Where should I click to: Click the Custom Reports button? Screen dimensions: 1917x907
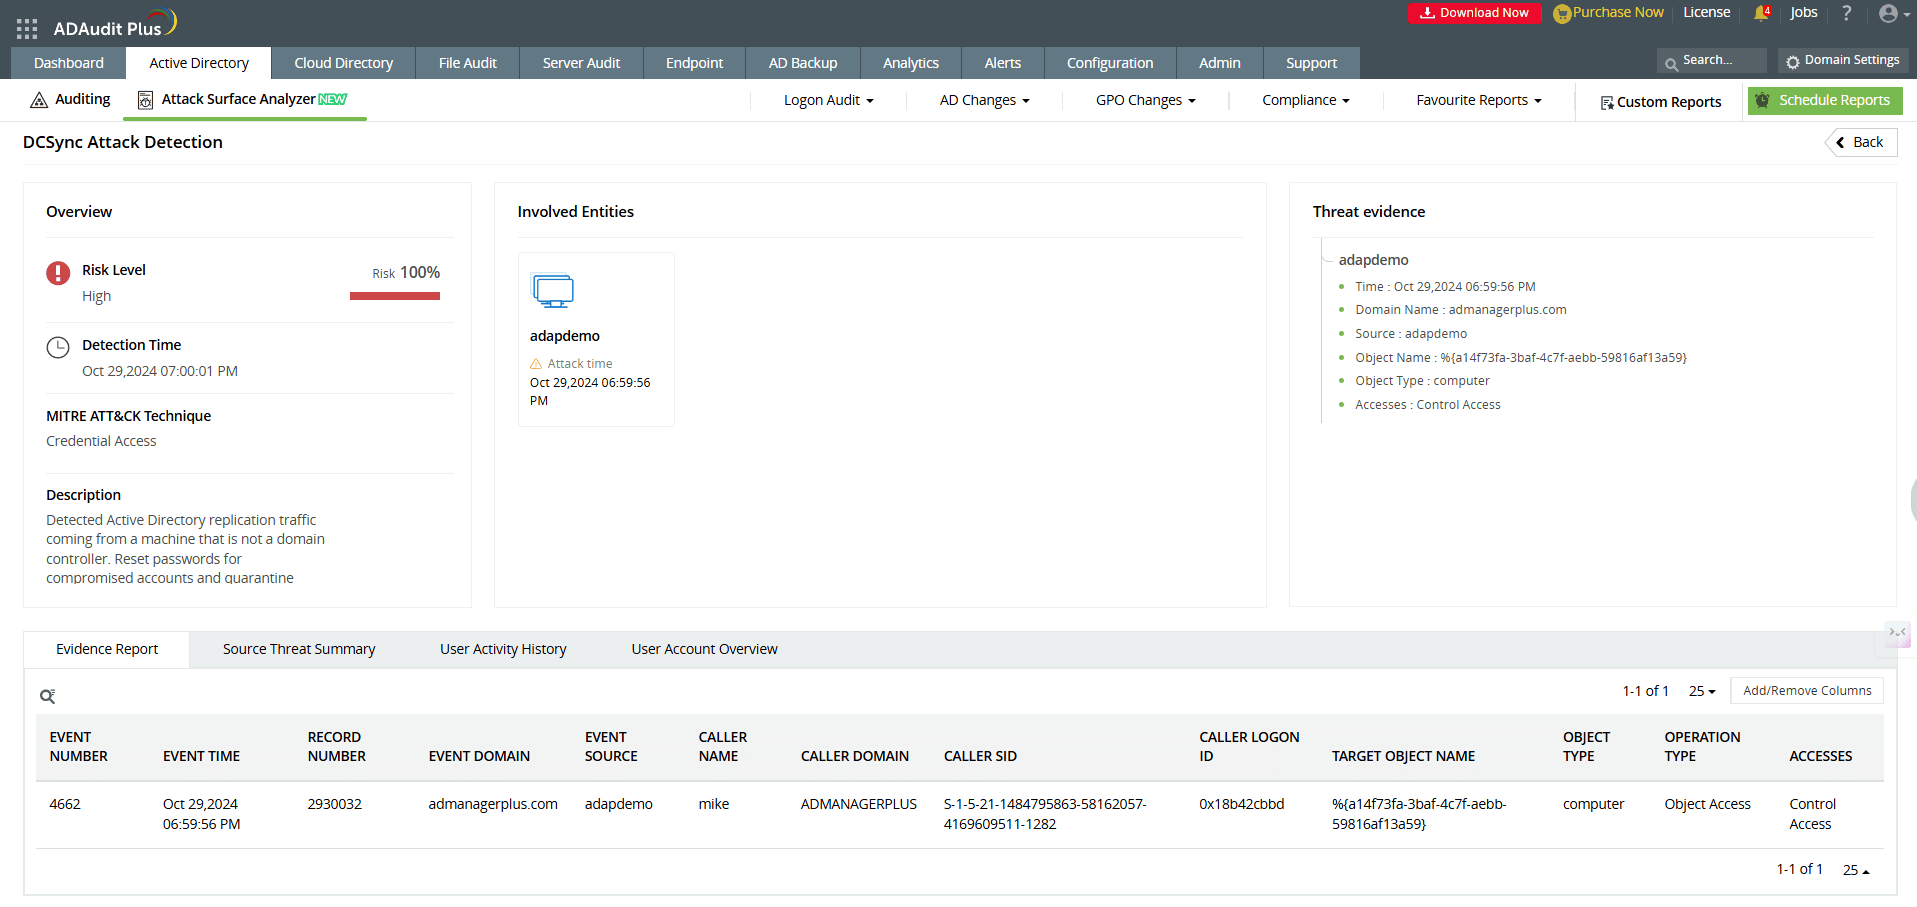coord(1661,102)
